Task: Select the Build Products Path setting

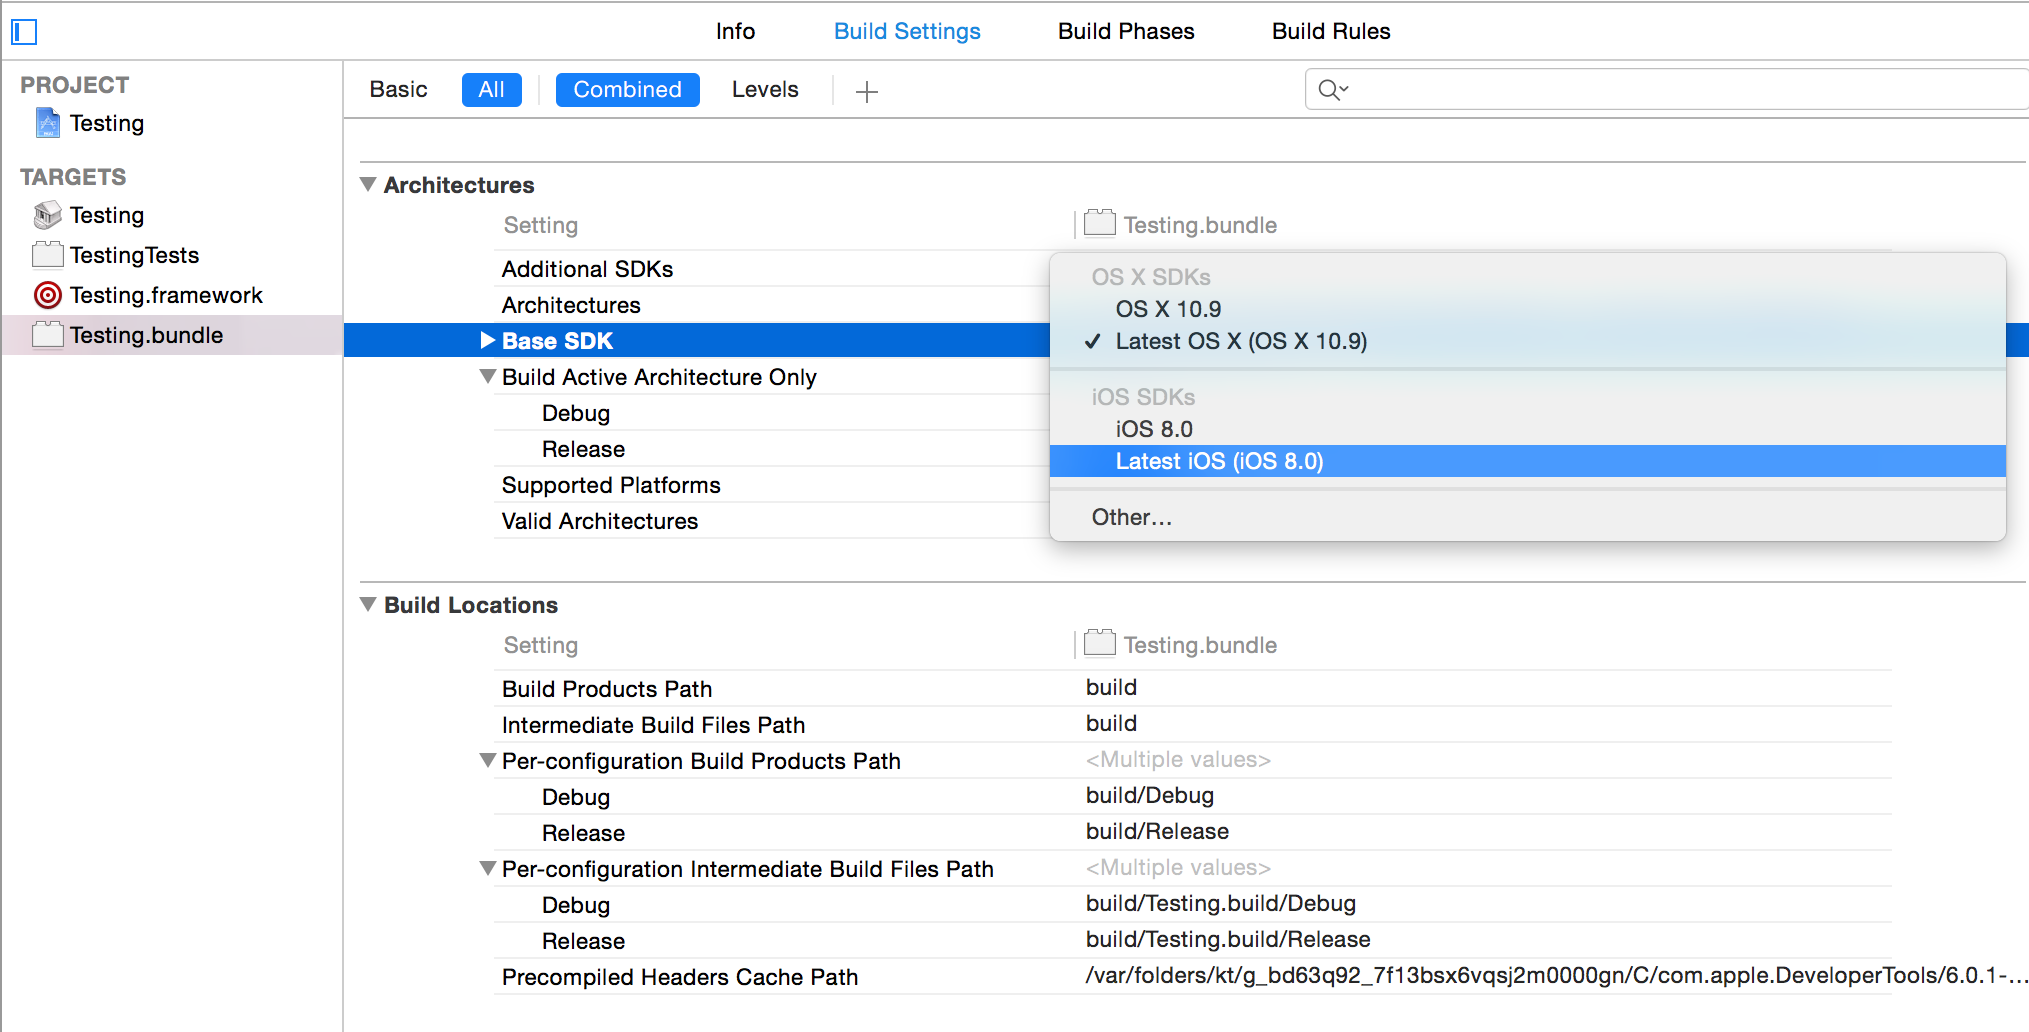Action: coord(607,689)
